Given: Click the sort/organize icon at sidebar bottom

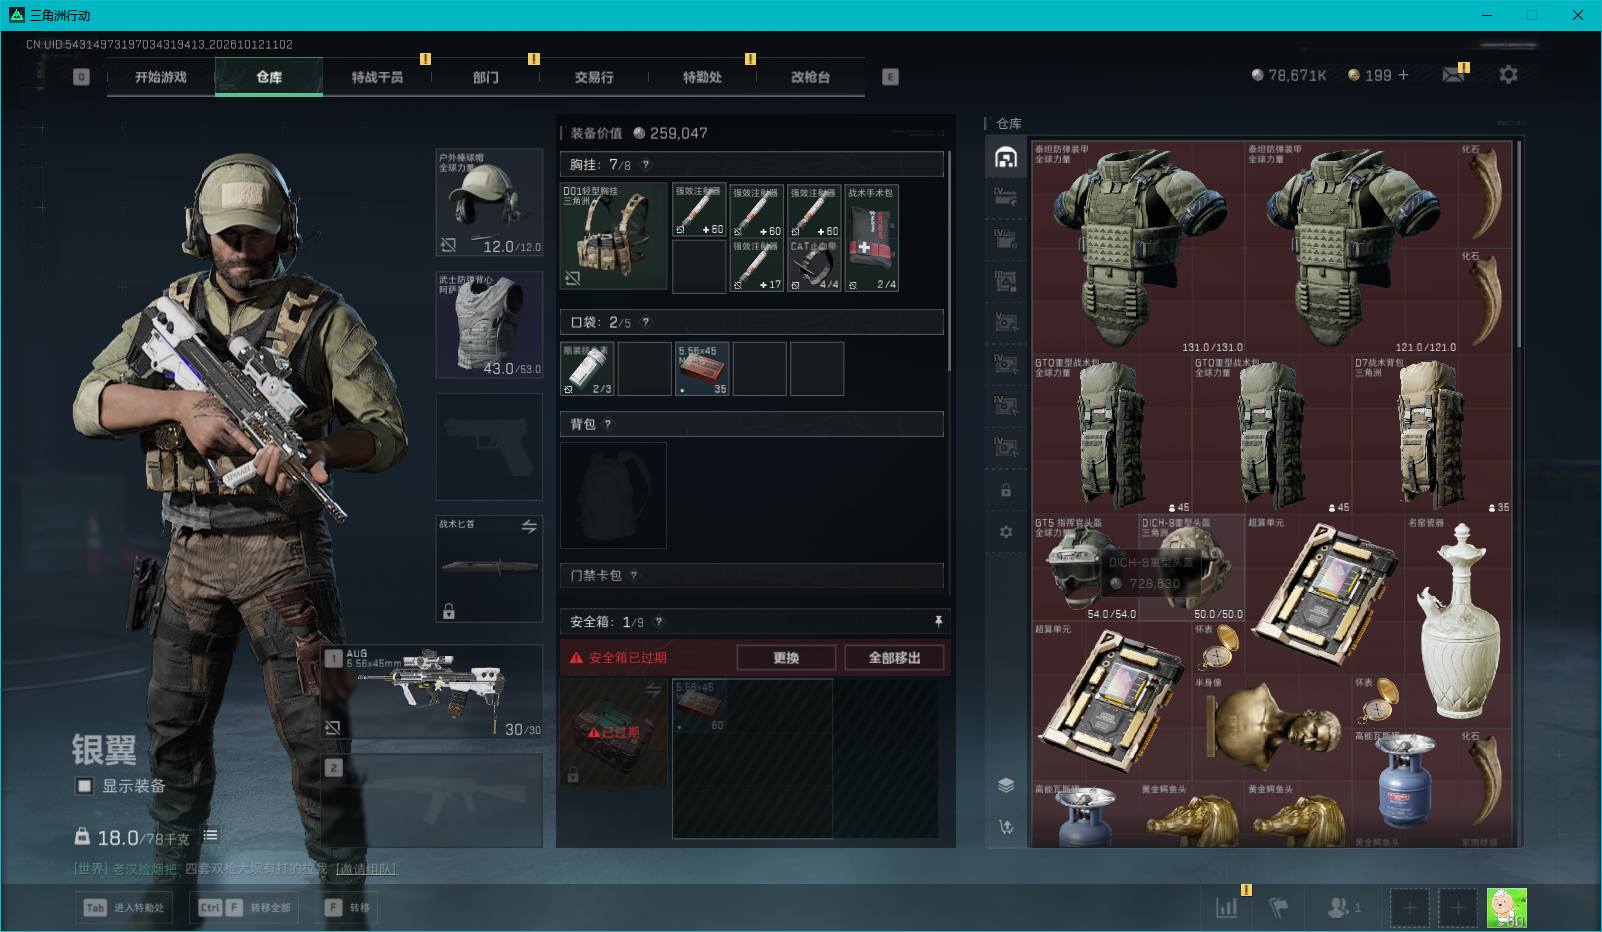Looking at the screenshot, I should [1006, 827].
